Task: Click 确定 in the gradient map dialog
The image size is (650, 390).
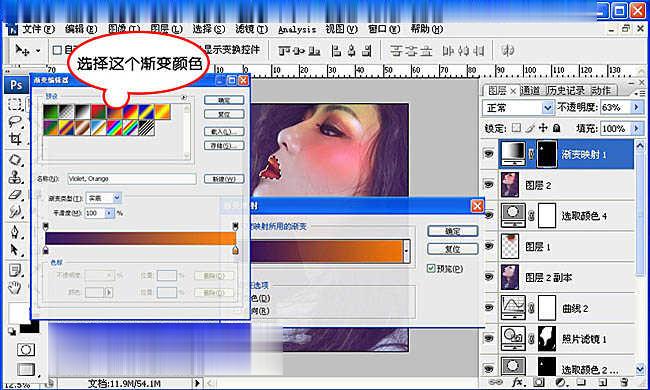Action: point(452,231)
